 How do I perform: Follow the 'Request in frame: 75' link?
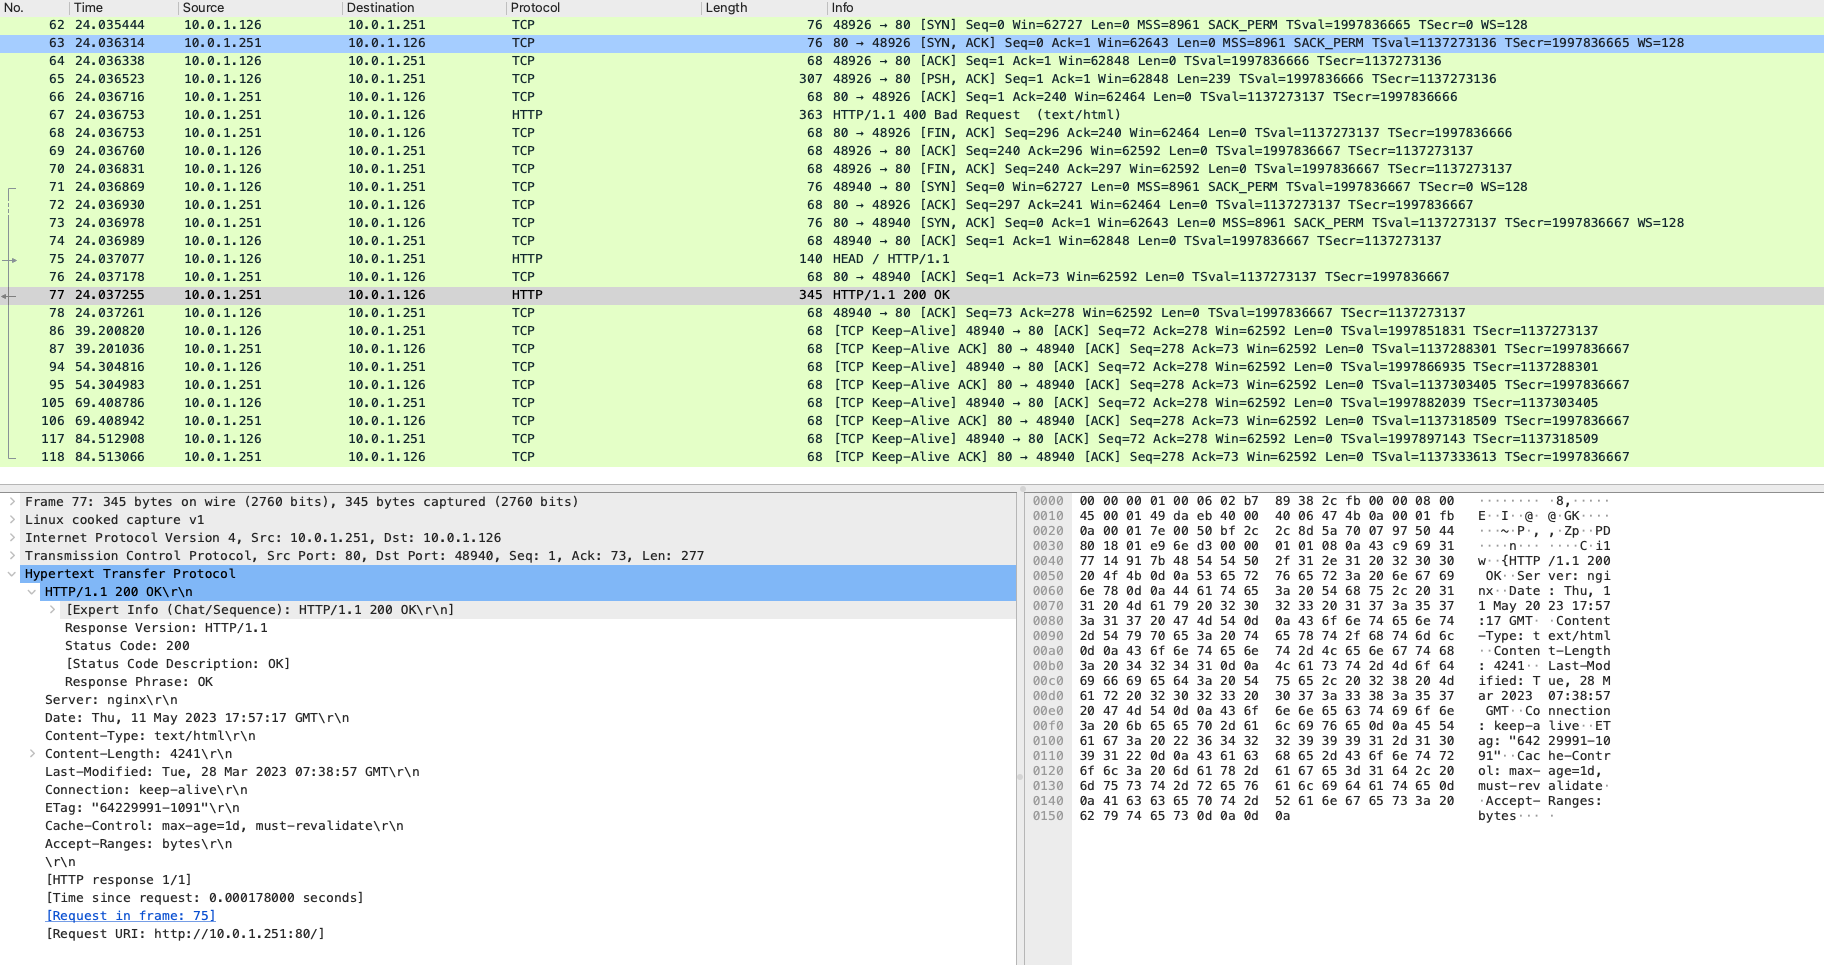click(130, 916)
